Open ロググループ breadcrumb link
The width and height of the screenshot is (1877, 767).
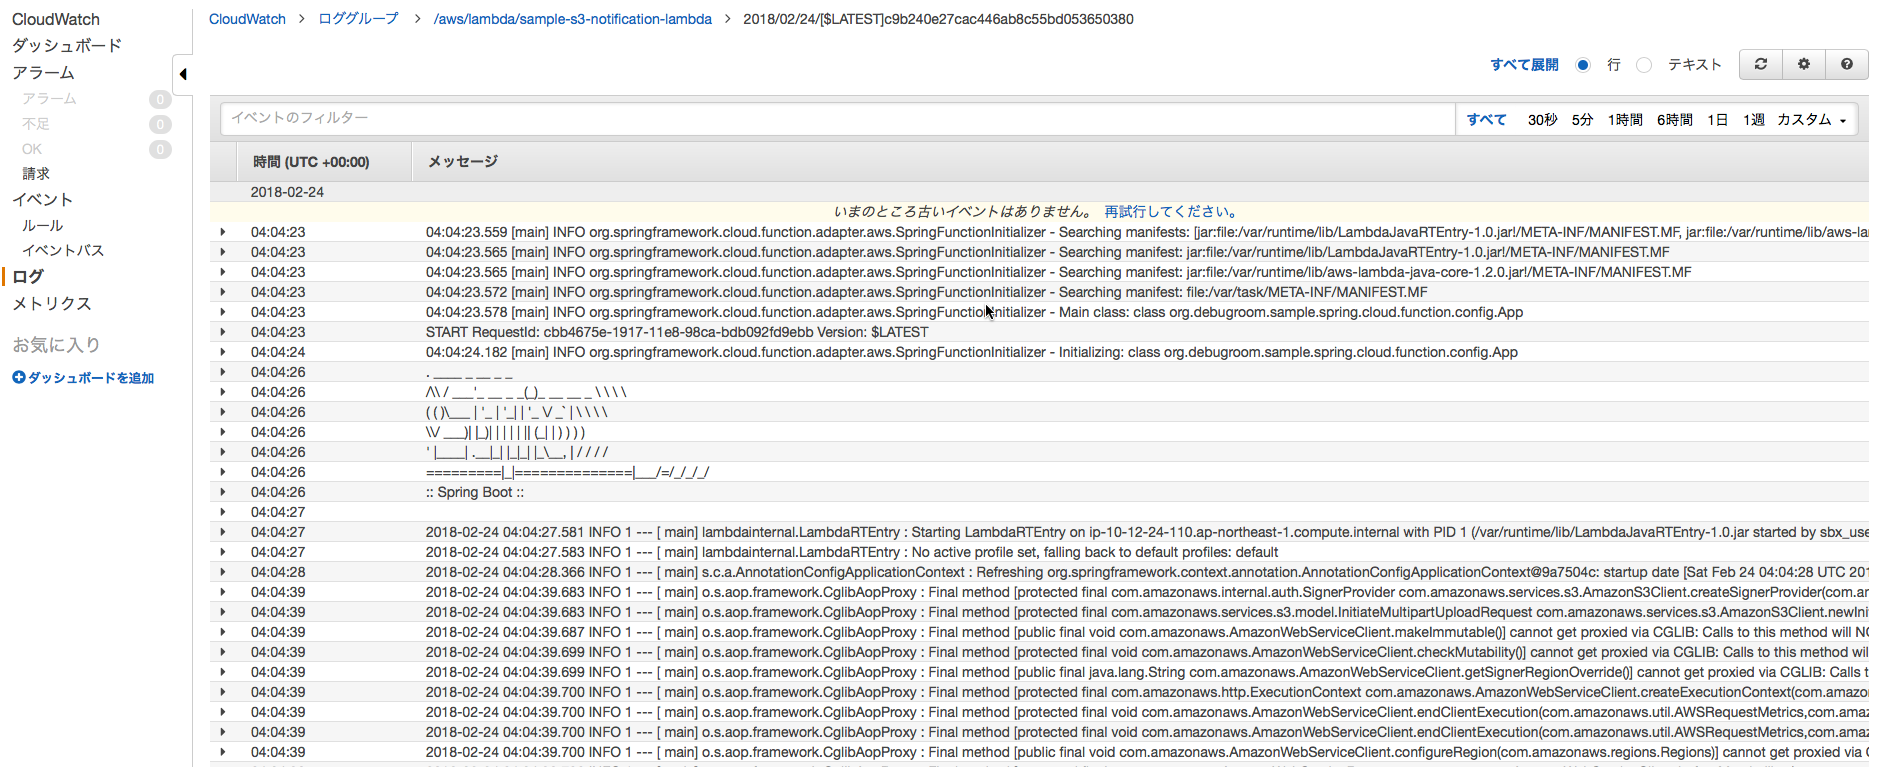pos(358,19)
